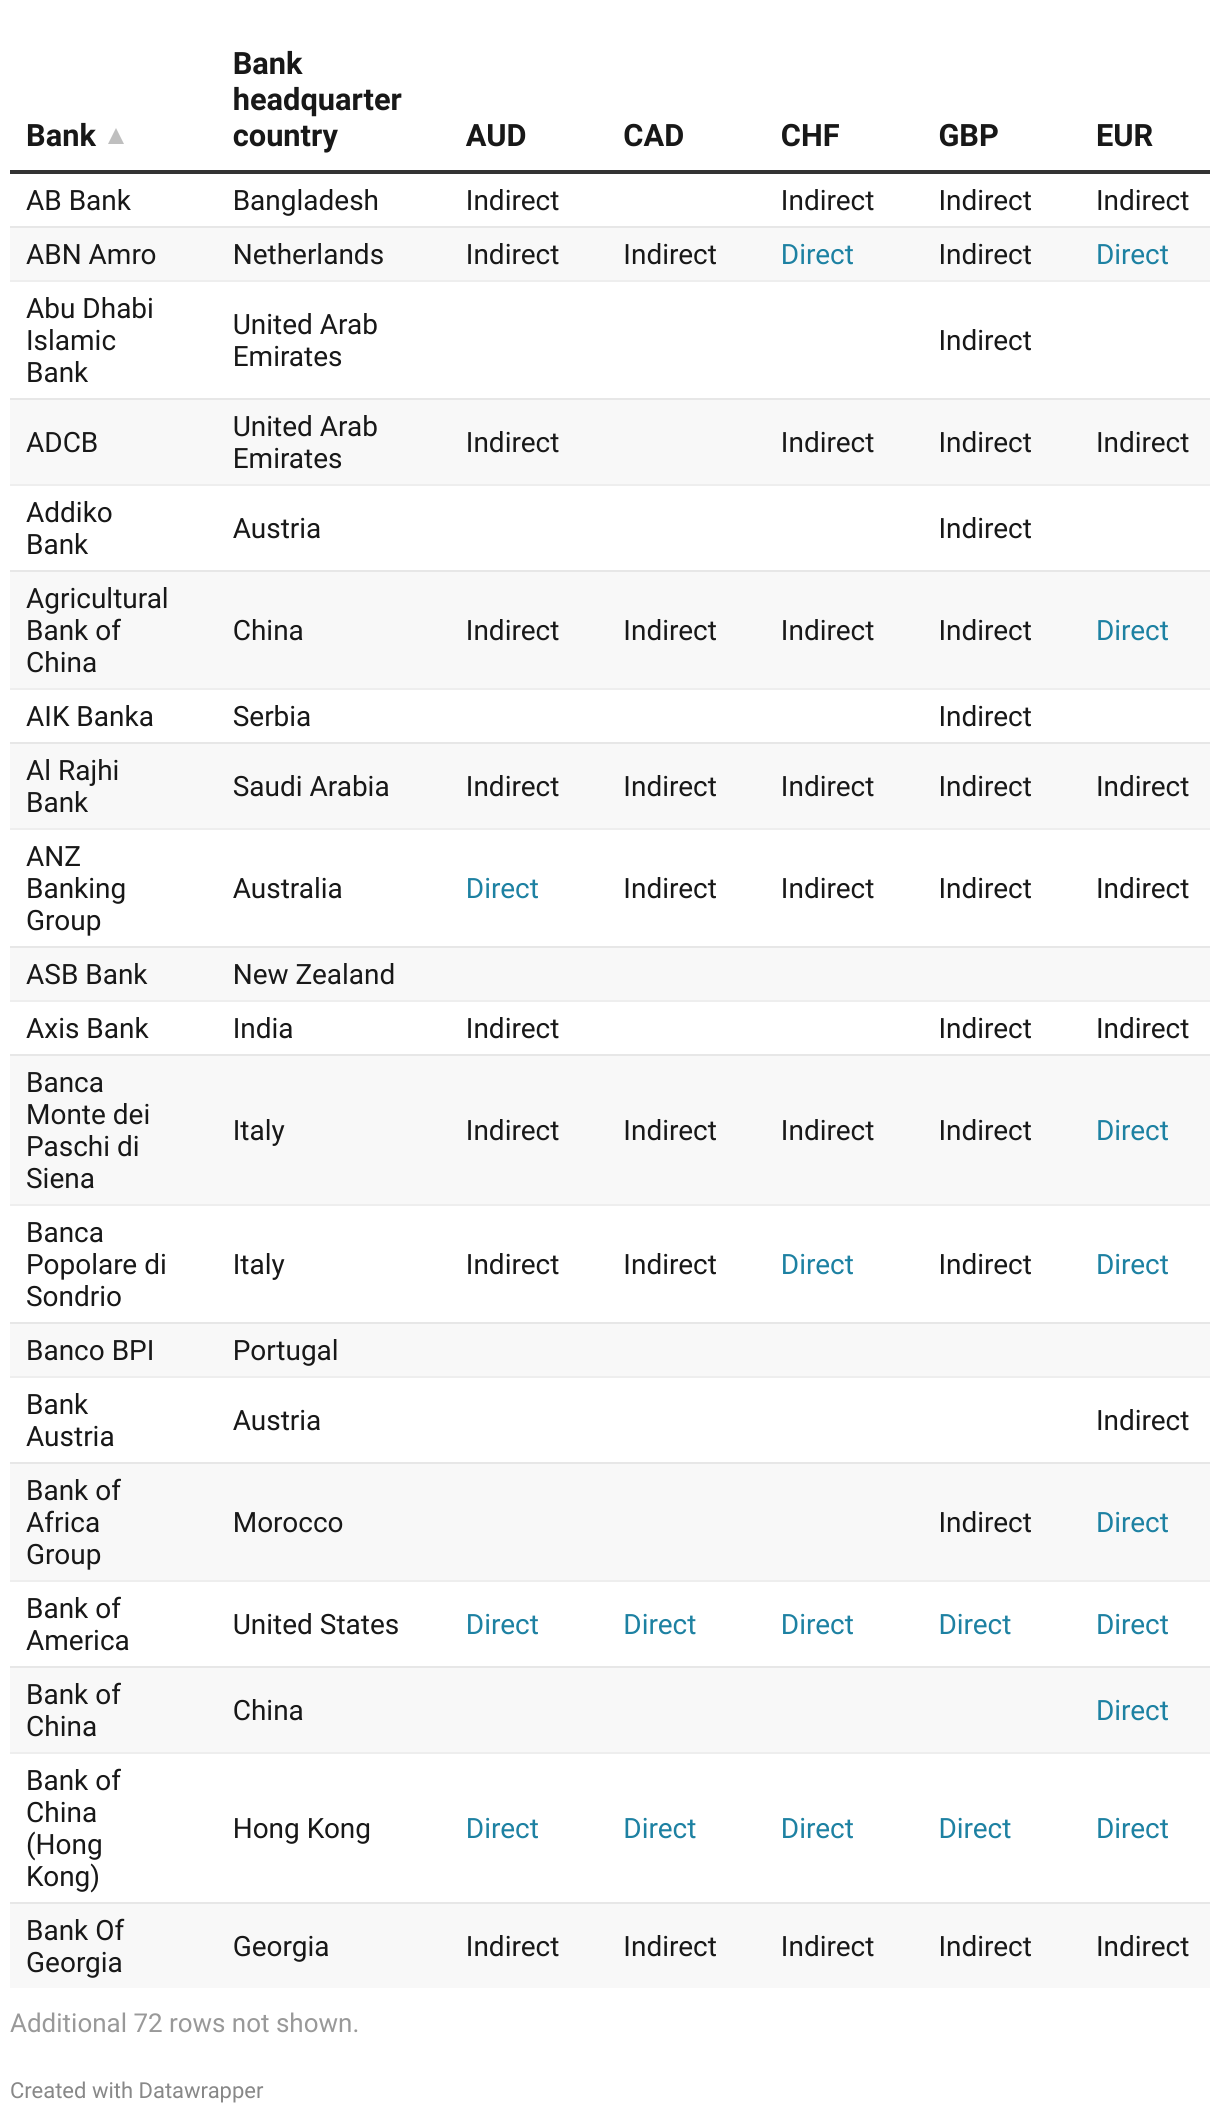The height and width of the screenshot is (2114, 1220).
Task: Click the AUD column header
Action: pyautogui.click(x=495, y=136)
